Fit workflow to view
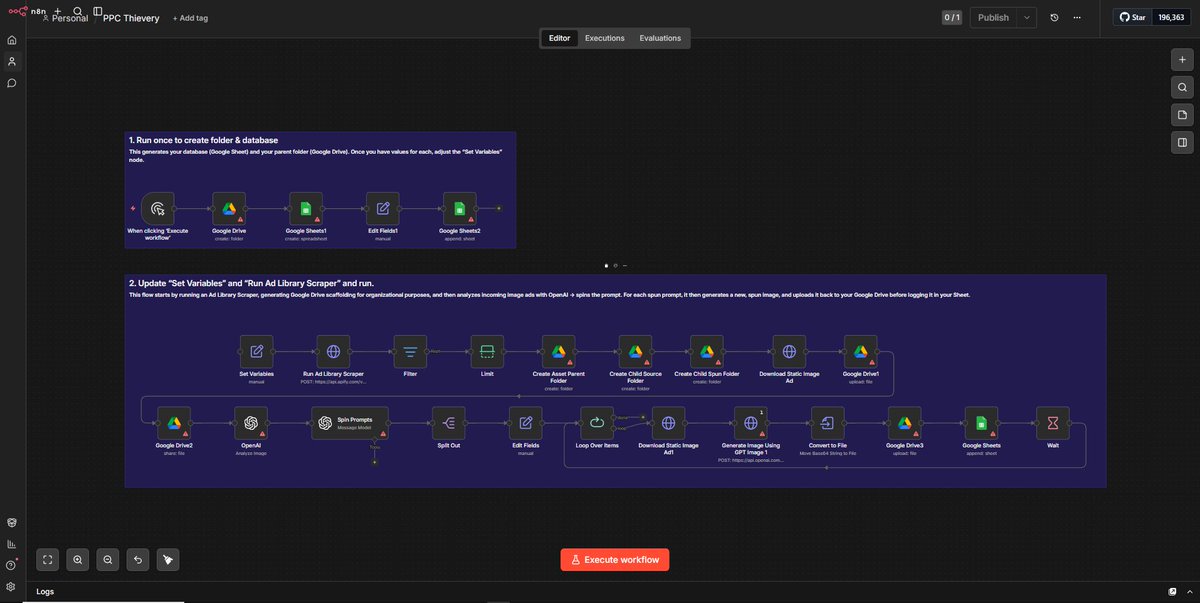Screen dimensions: 1200x603 (x=48, y=560)
